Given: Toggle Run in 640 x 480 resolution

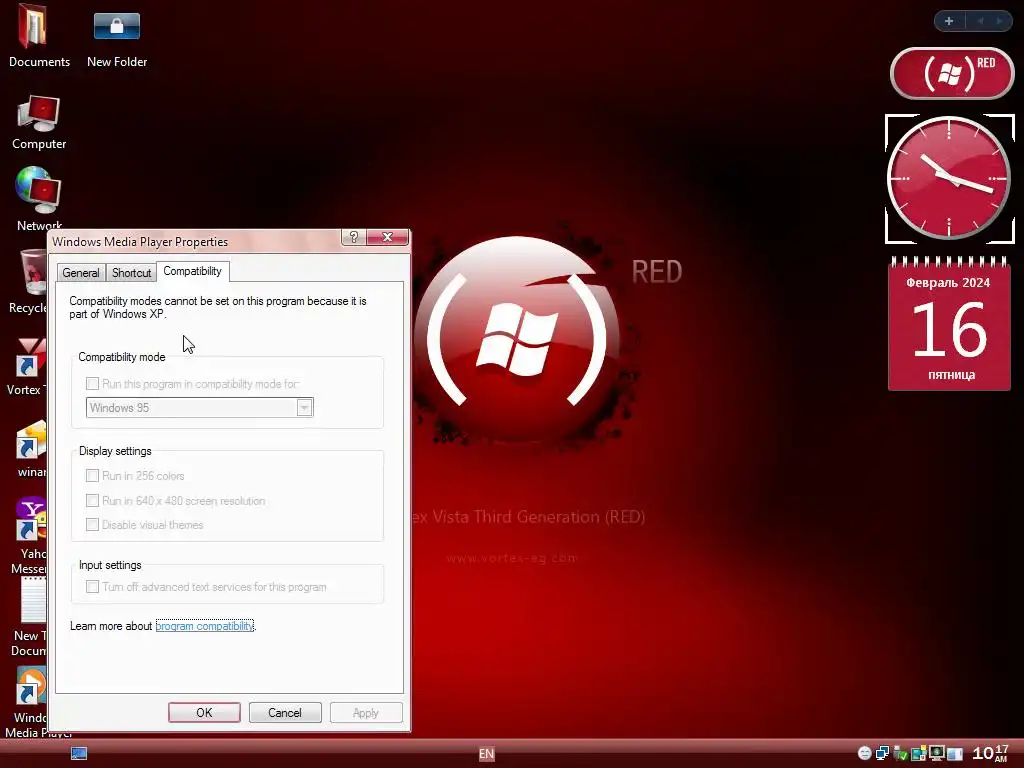Looking at the screenshot, I should coord(93,501).
